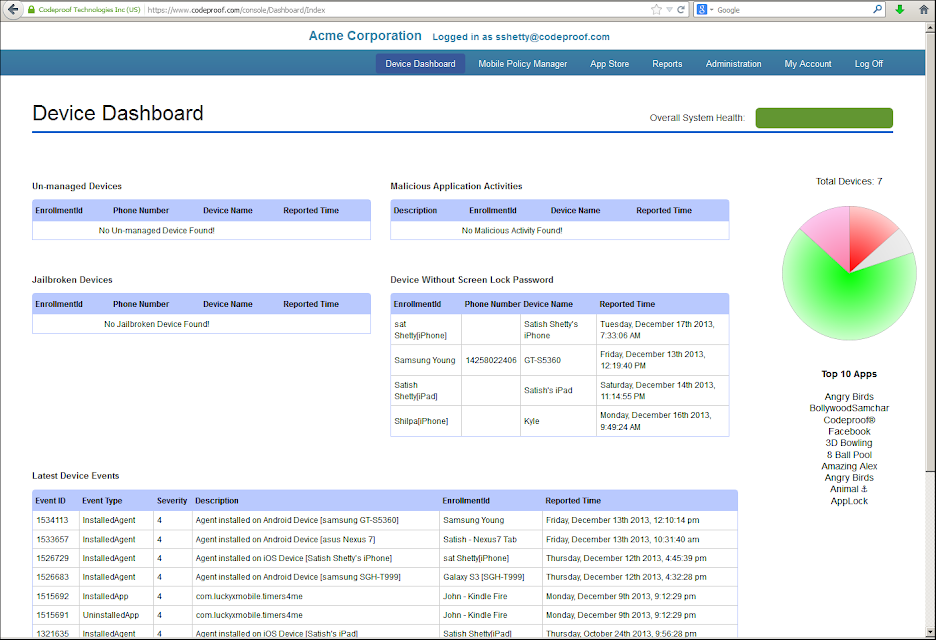Screen dimensions: 936x640
Task: Click the 'Satish's iPad' device name
Action: click(x=548, y=390)
